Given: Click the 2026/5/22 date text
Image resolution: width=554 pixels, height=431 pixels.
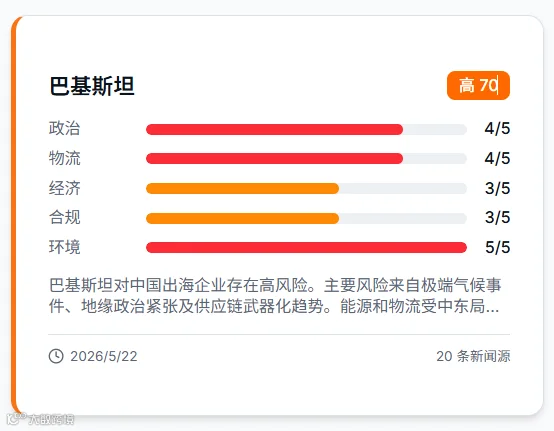Looking at the screenshot, I should click(x=104, y=356).
